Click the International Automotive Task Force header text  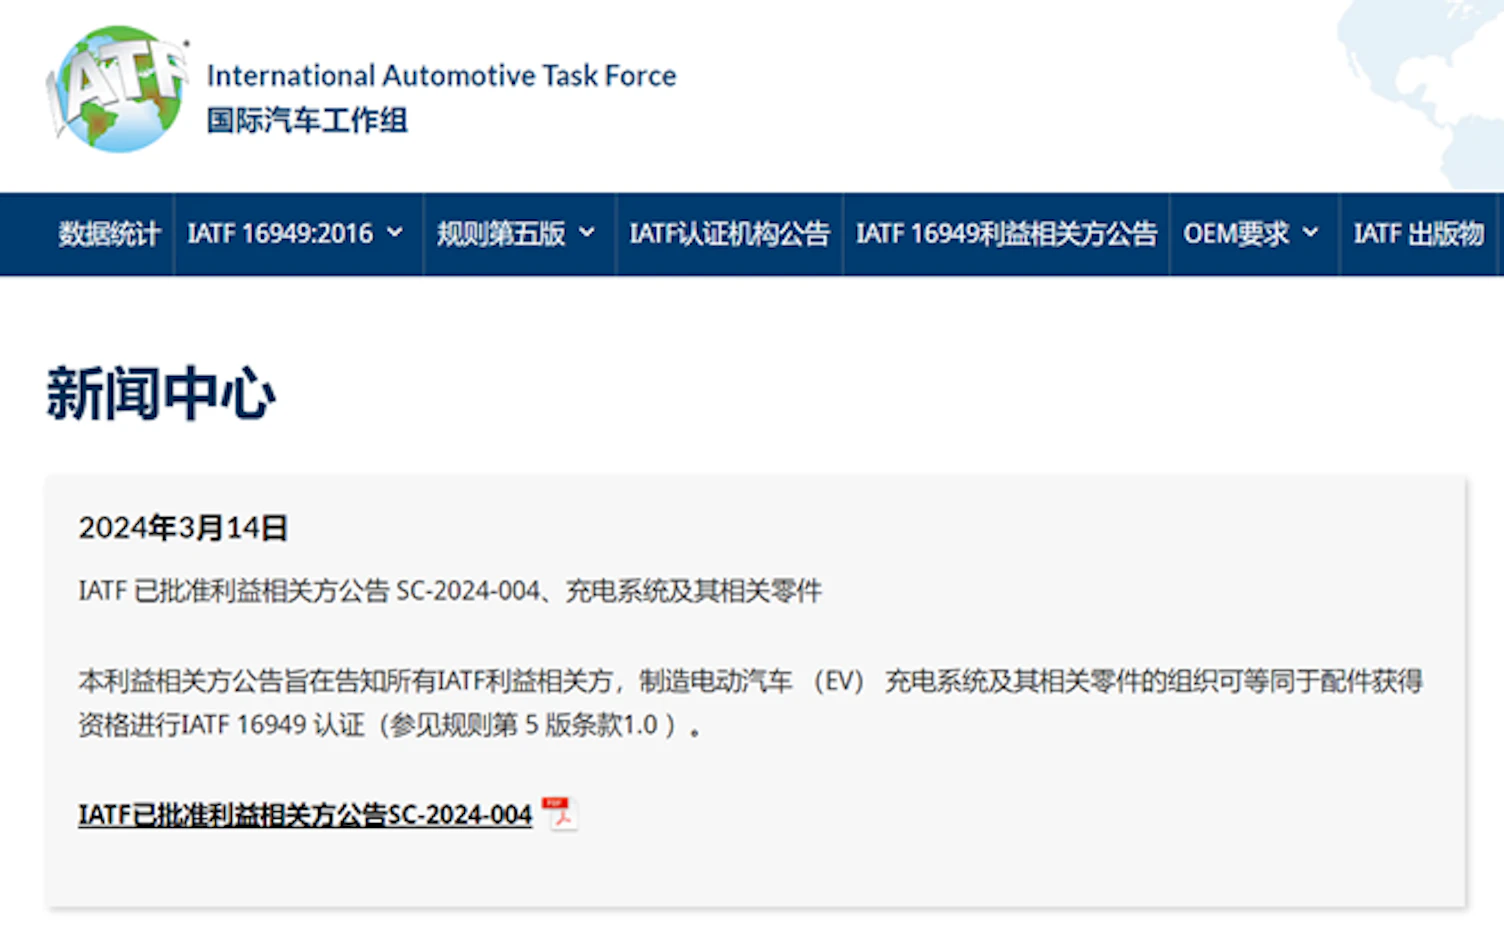point(441,75)
